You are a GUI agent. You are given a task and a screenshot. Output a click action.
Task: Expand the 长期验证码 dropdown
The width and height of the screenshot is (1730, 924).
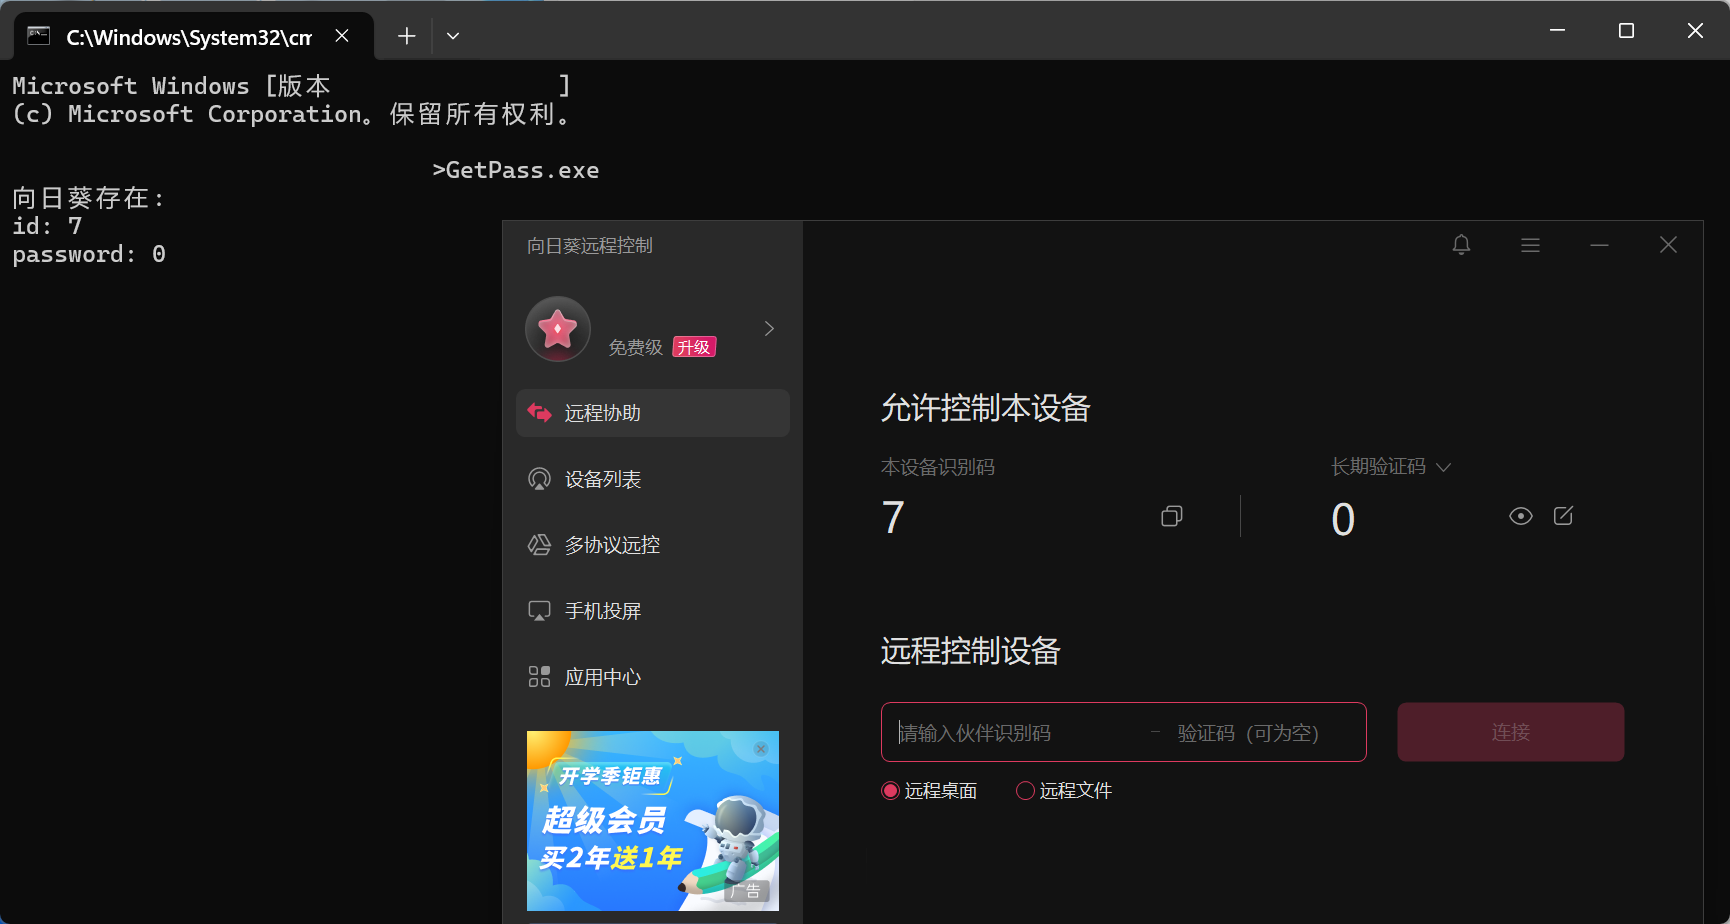point(1443,467)
